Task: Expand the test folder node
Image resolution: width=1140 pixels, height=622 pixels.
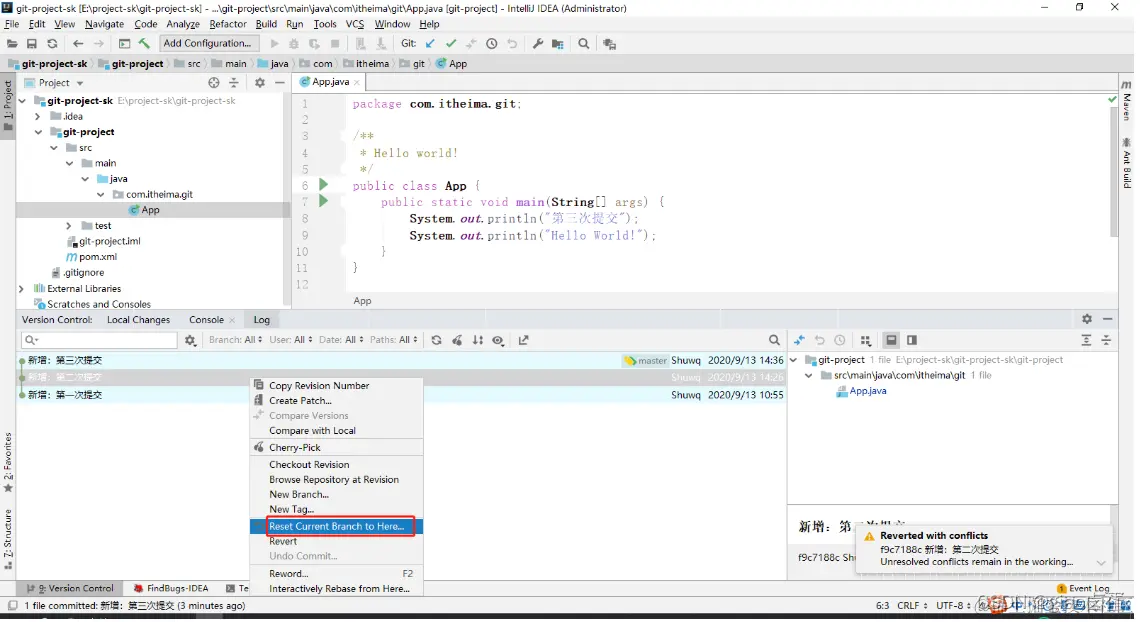Action: pyautogui.click(x=69, y=226)
